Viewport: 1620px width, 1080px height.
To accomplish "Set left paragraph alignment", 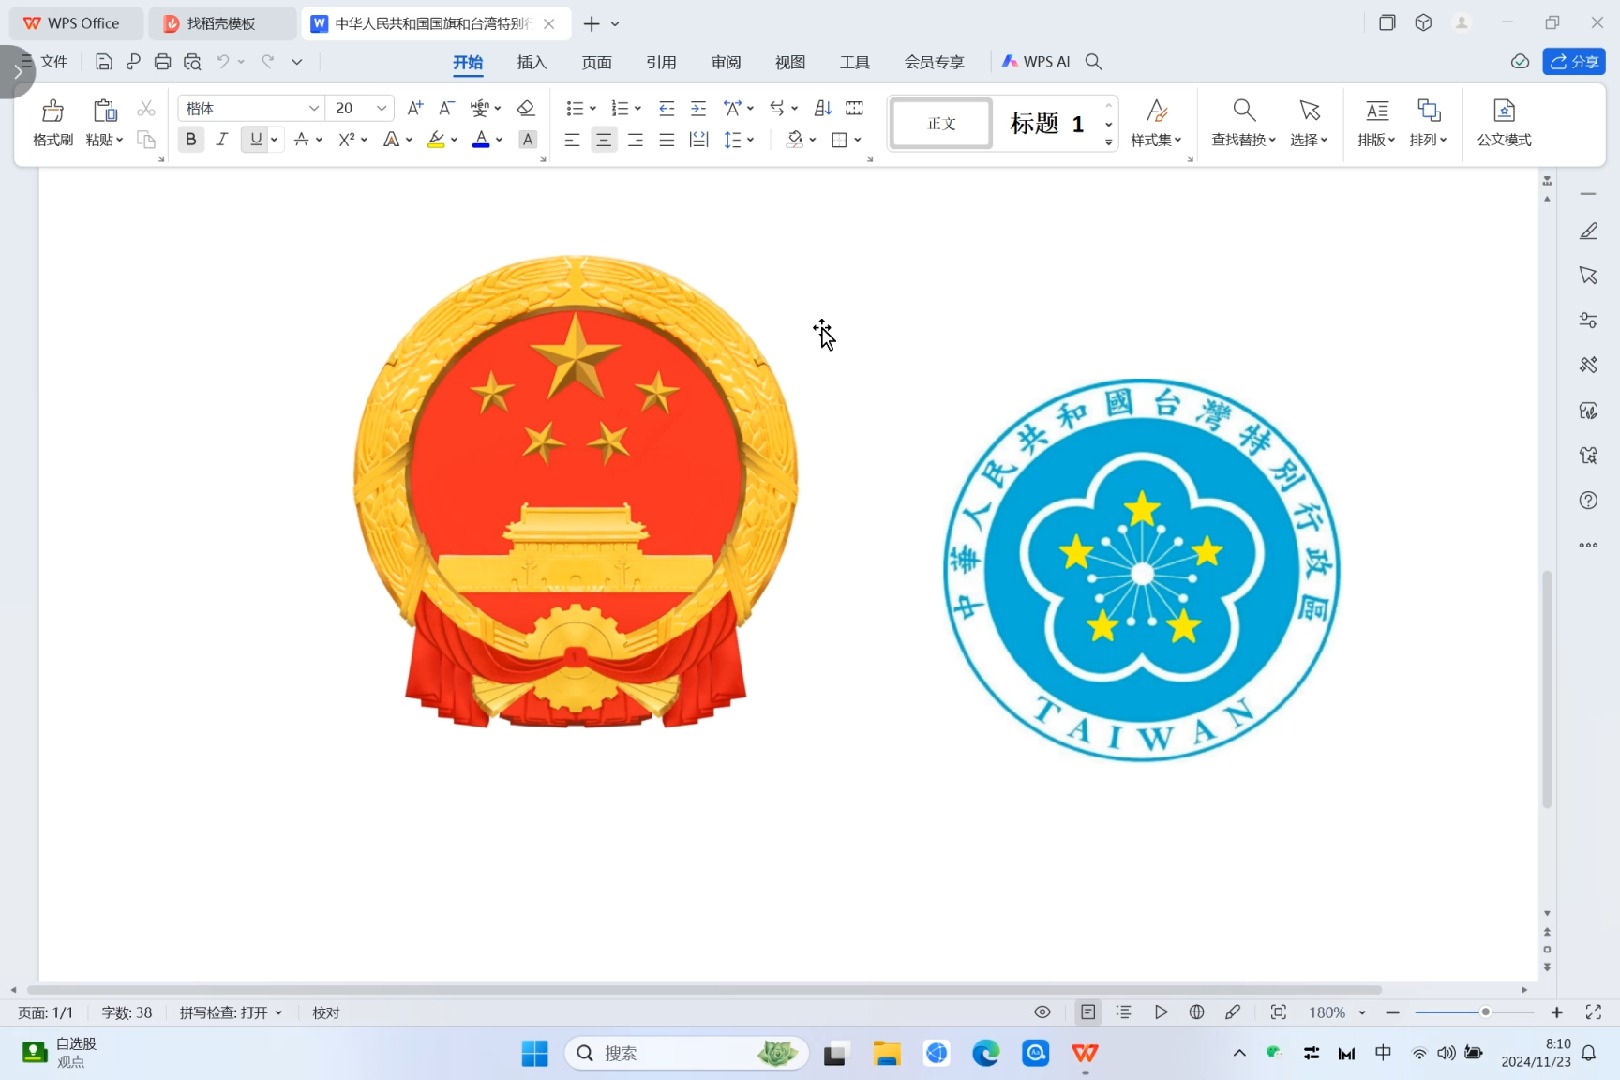I will point(572,140).
